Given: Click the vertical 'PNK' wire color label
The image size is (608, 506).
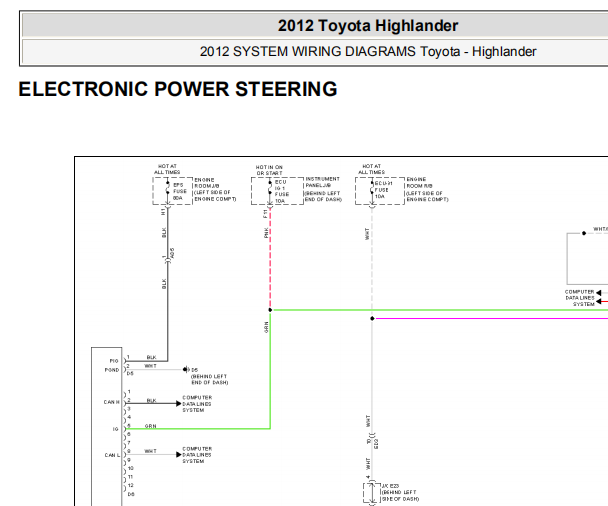Looking at the screenshot, I should coord(266,233).
